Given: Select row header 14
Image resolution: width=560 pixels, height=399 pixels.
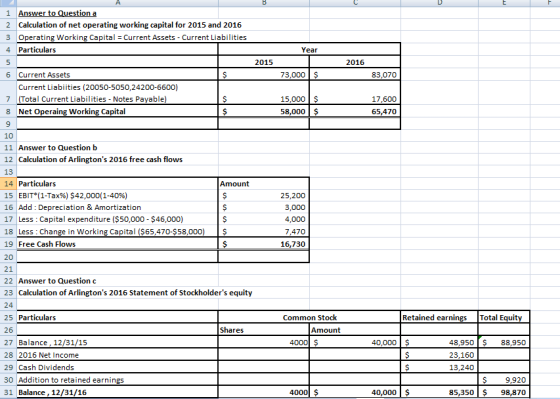Looking at the screenshot, I should pyautogui.click(x=8, y=184).
